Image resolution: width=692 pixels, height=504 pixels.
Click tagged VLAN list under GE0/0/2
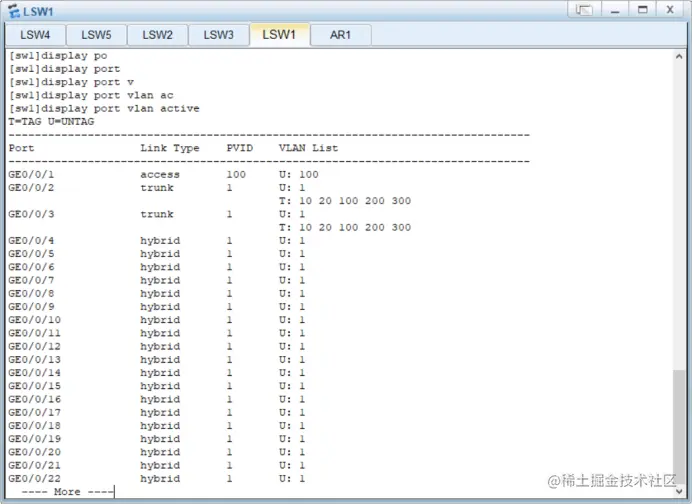pos(345,201)
